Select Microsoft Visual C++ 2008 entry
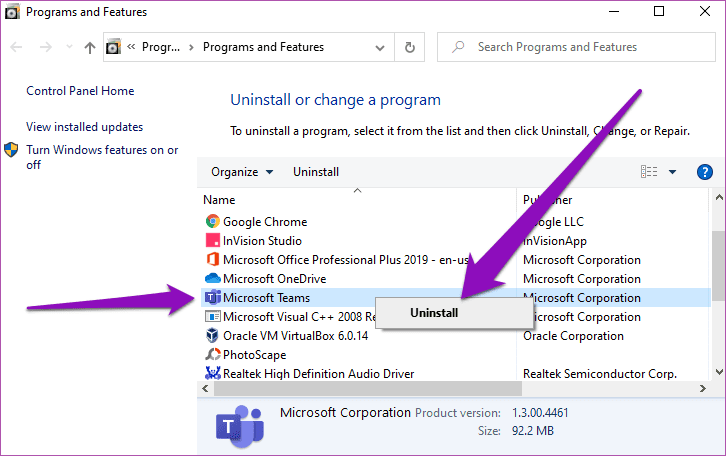Image resolution: width=726 pixels, height=456 pixels. (x=299, y=317)
